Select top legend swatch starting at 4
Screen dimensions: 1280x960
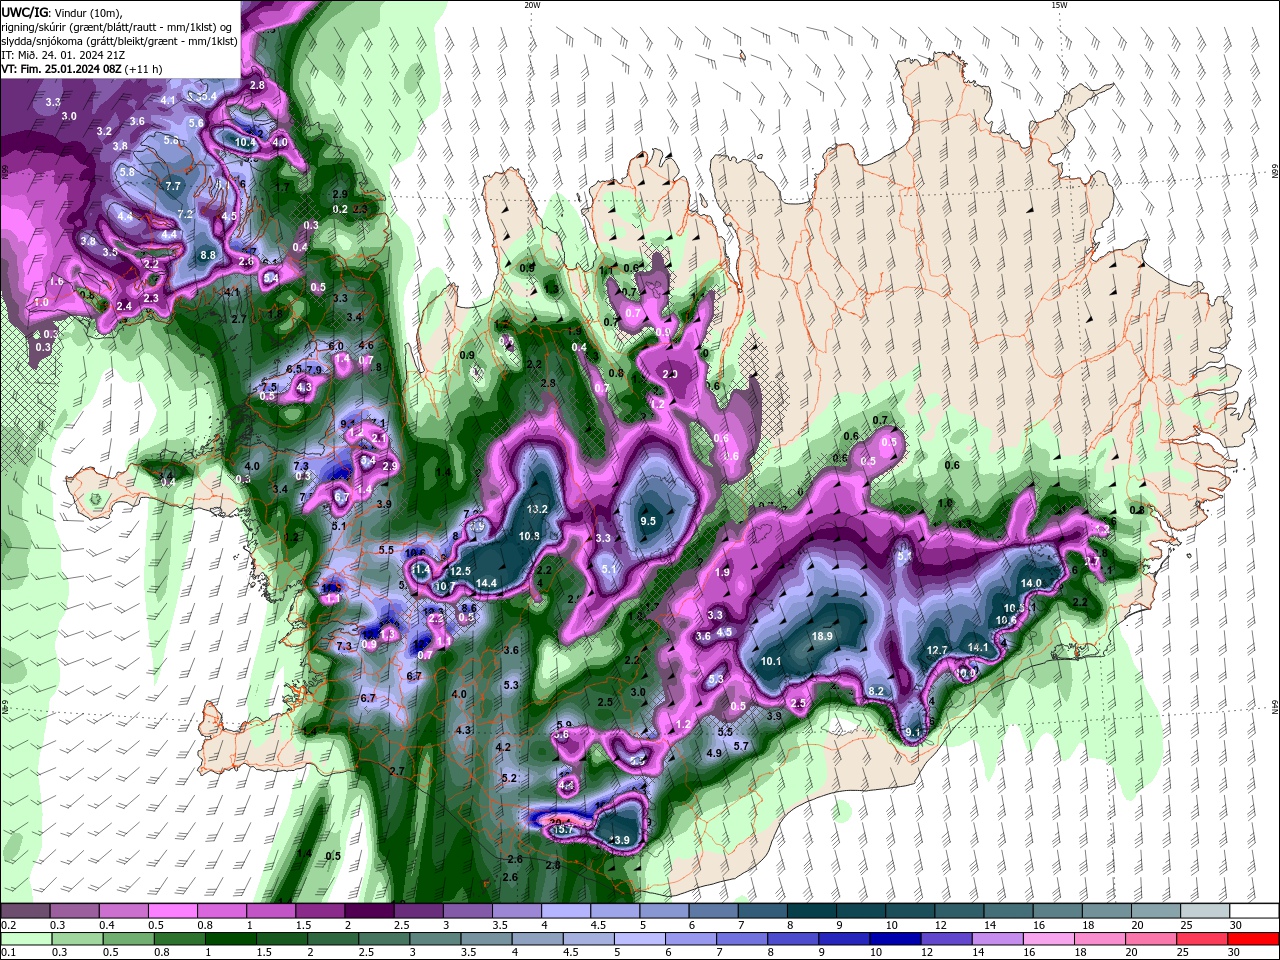click(x=566, y=910)
